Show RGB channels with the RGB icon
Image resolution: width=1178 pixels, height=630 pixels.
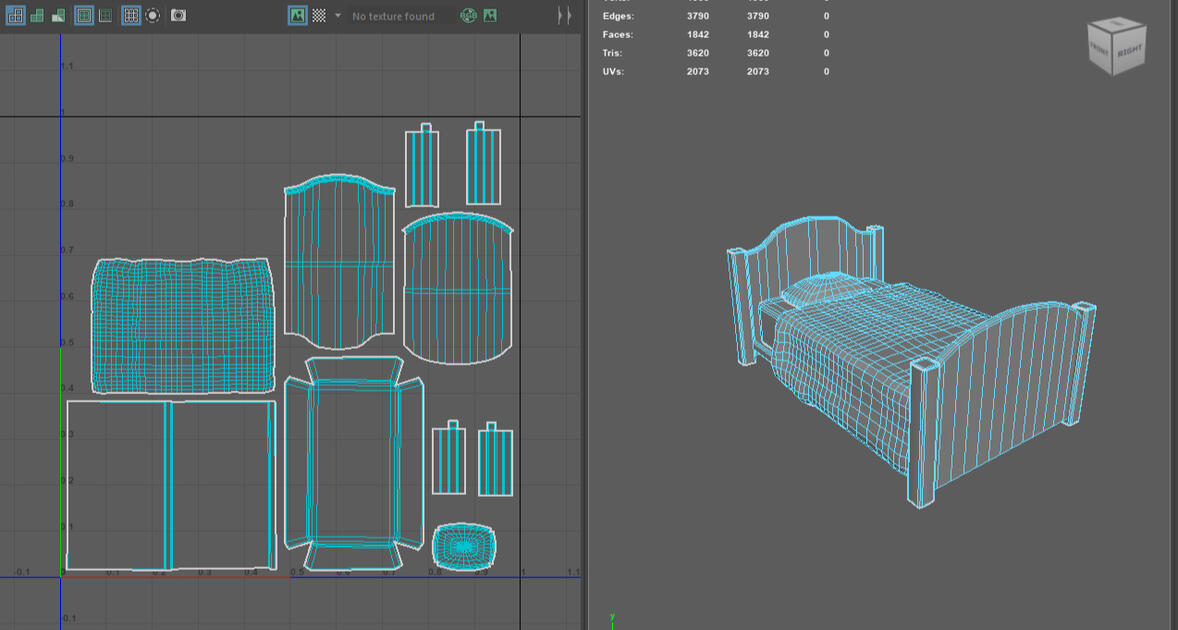coord(468,16)
